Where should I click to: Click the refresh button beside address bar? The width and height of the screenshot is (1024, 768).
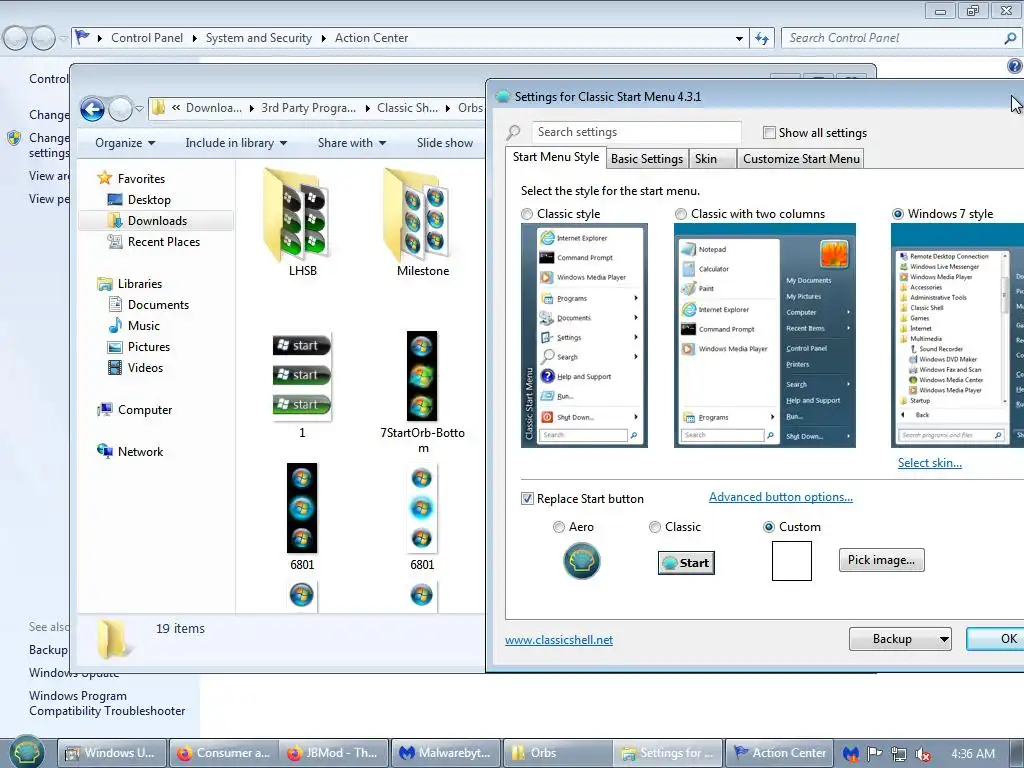762,38
